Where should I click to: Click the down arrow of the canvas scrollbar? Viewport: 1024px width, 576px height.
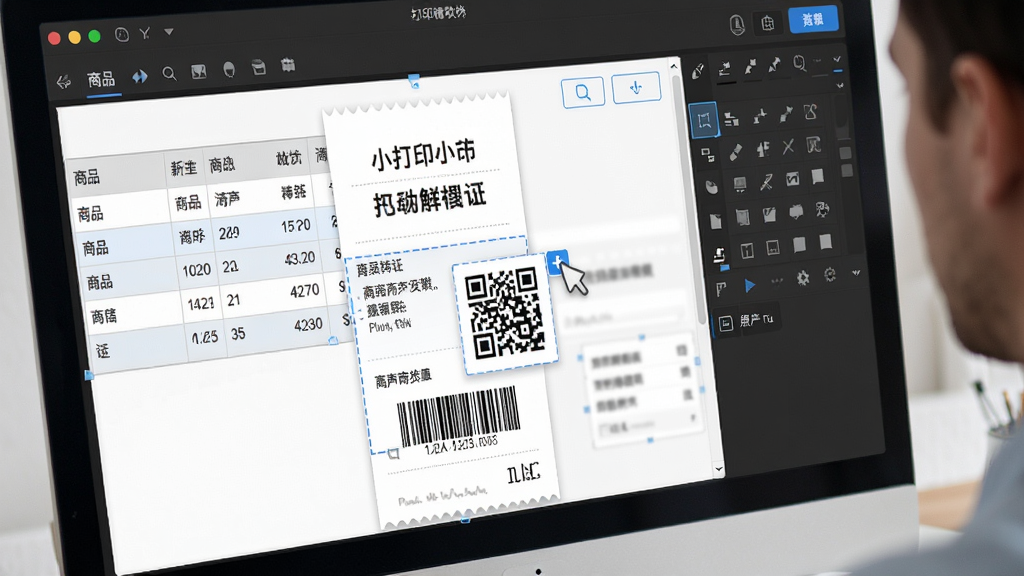(718, 469)
